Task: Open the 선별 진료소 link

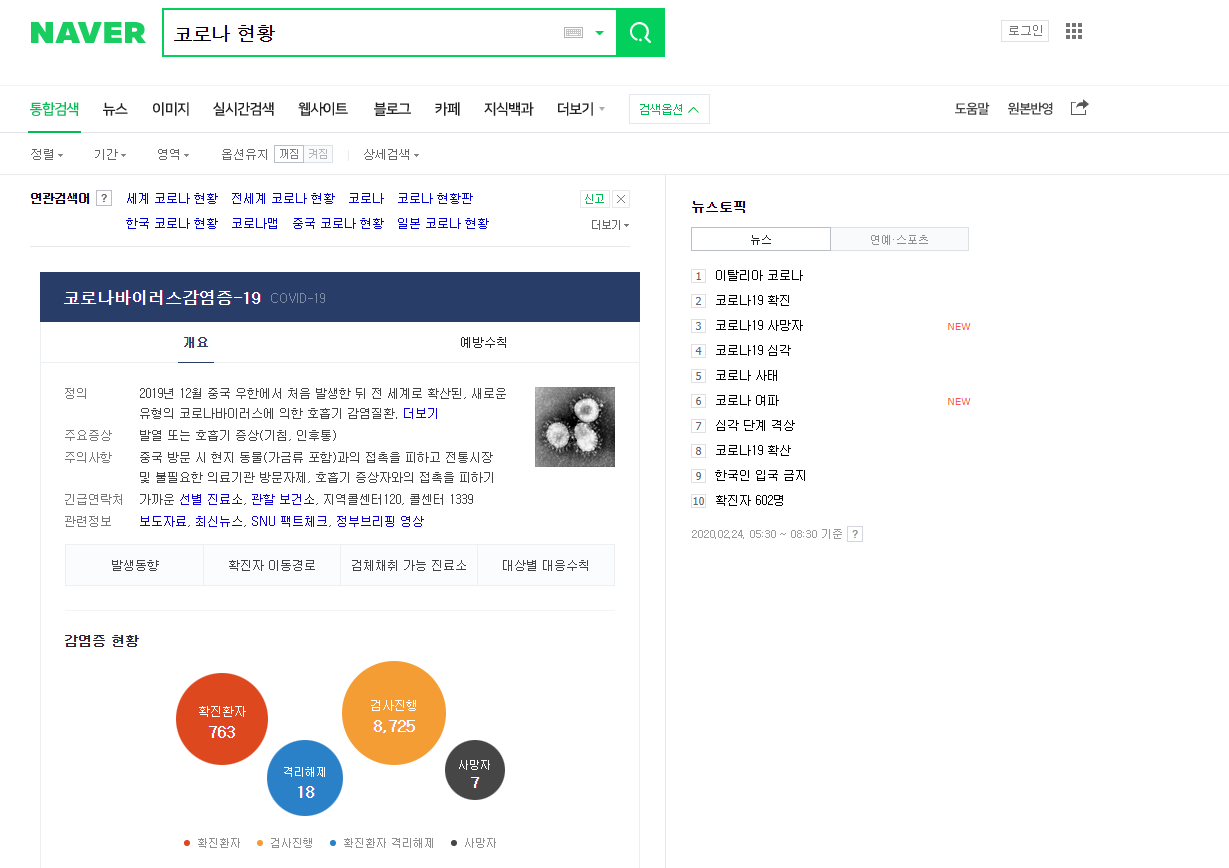Action: [x=212, y=499]
